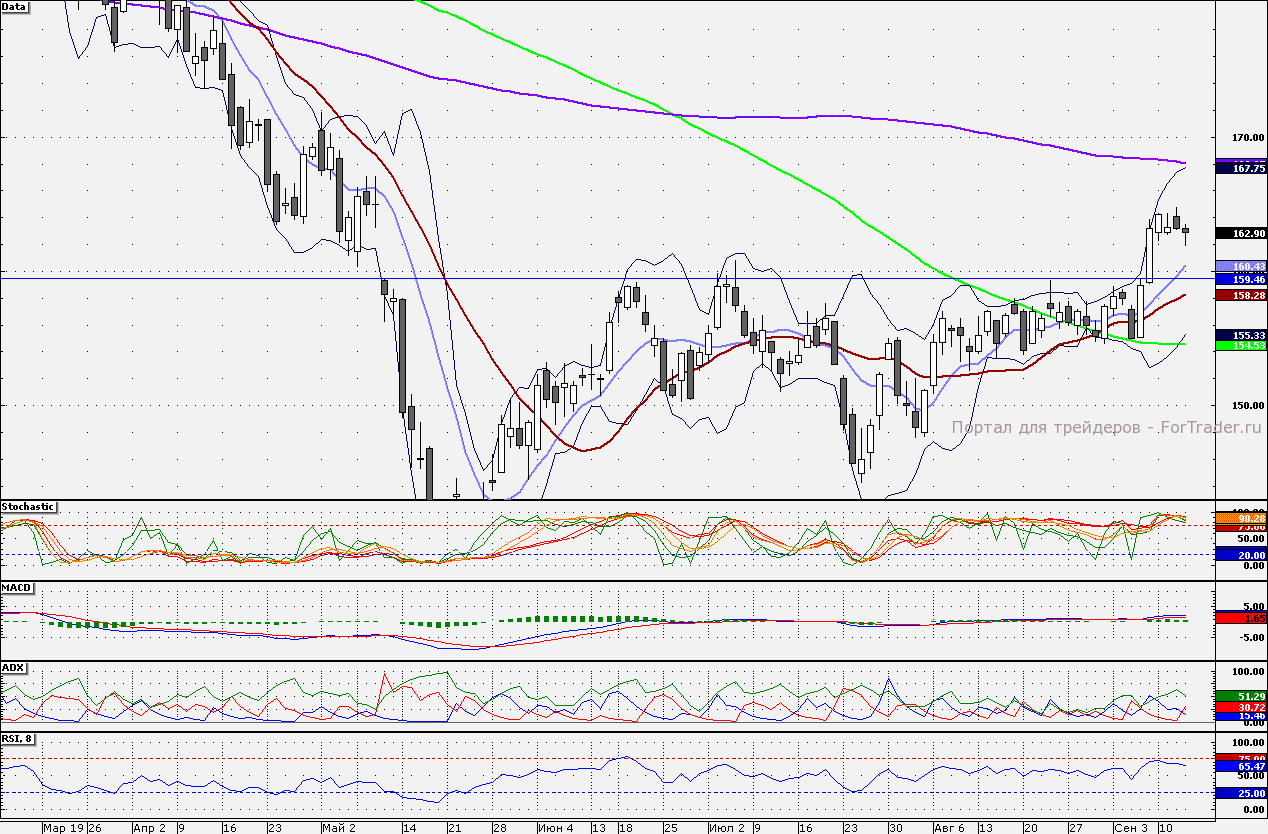The image size is (1268, 834).
Task: Click the 170.00 price axis value
Action: coord(1249,138)
